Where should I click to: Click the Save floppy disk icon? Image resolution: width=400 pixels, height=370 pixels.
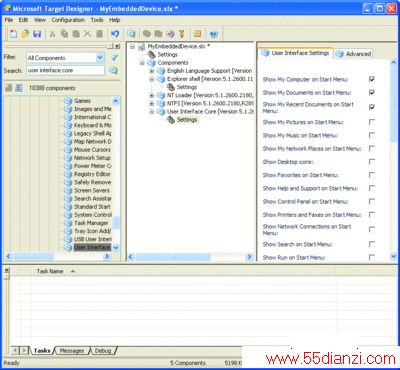click(x=37, y=34)
